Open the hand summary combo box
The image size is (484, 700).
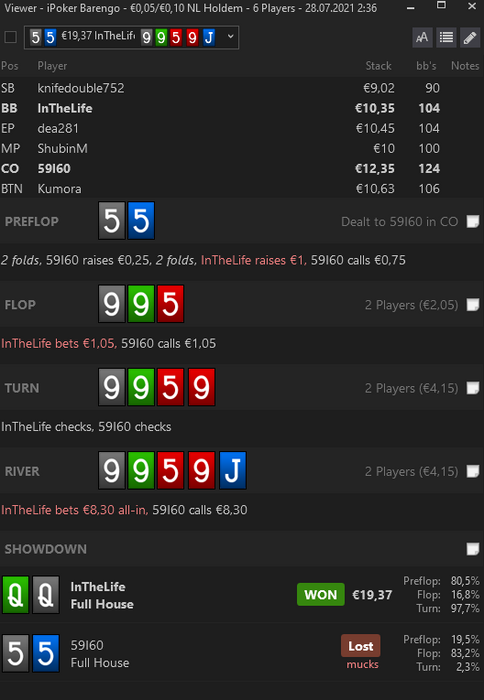[x=131, y=38]
